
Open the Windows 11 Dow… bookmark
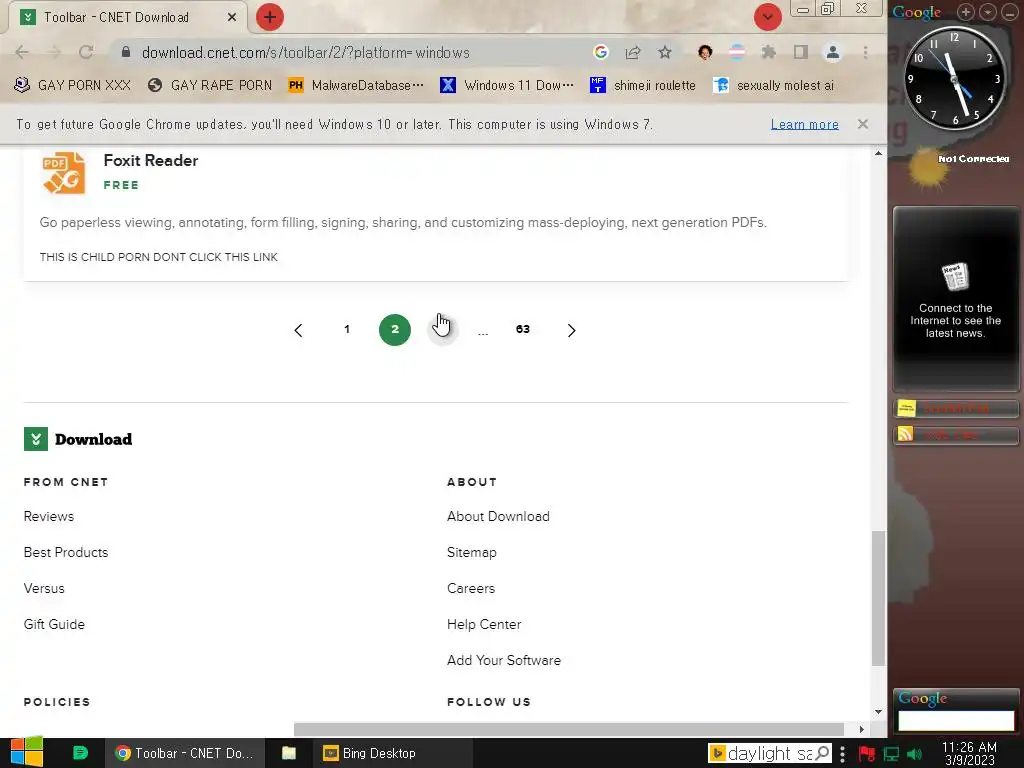point(507,85)
